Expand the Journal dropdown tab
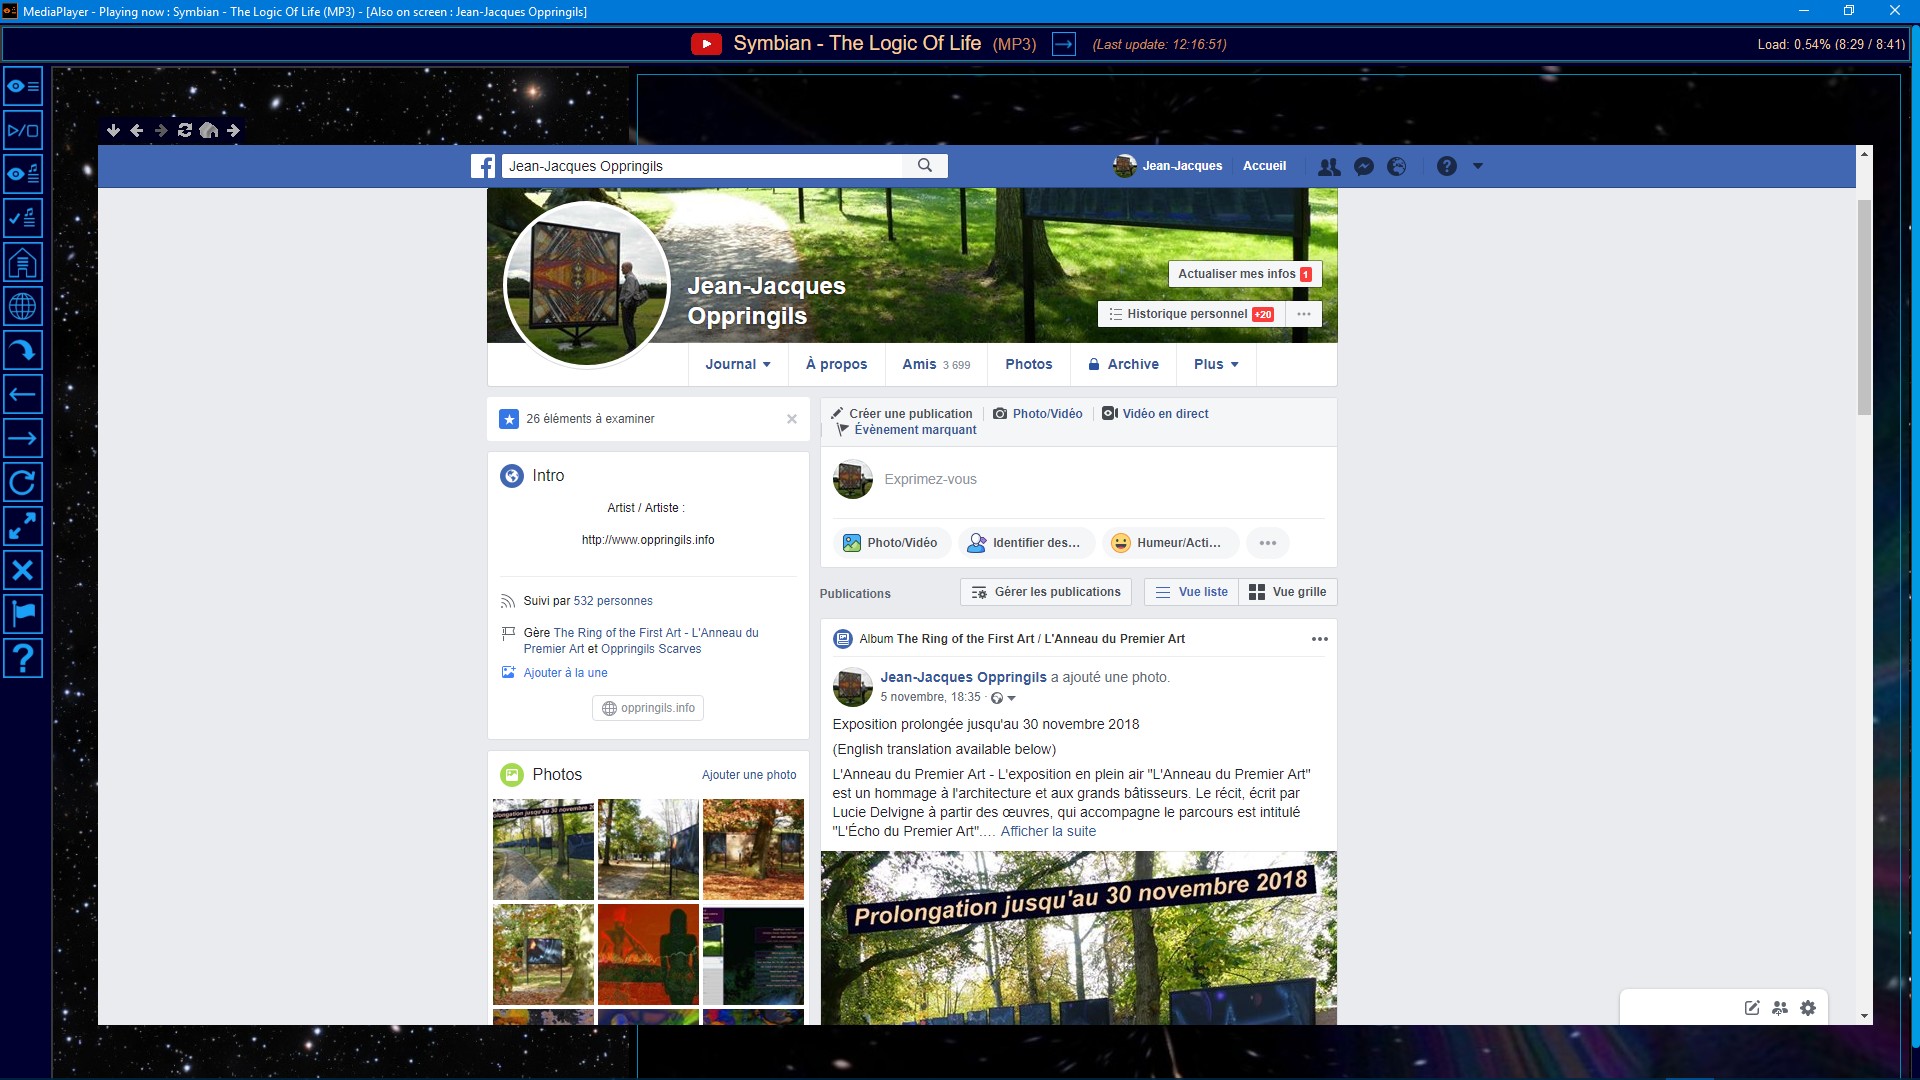This screenshot has width=1920, height=1080. coord(737,364)
